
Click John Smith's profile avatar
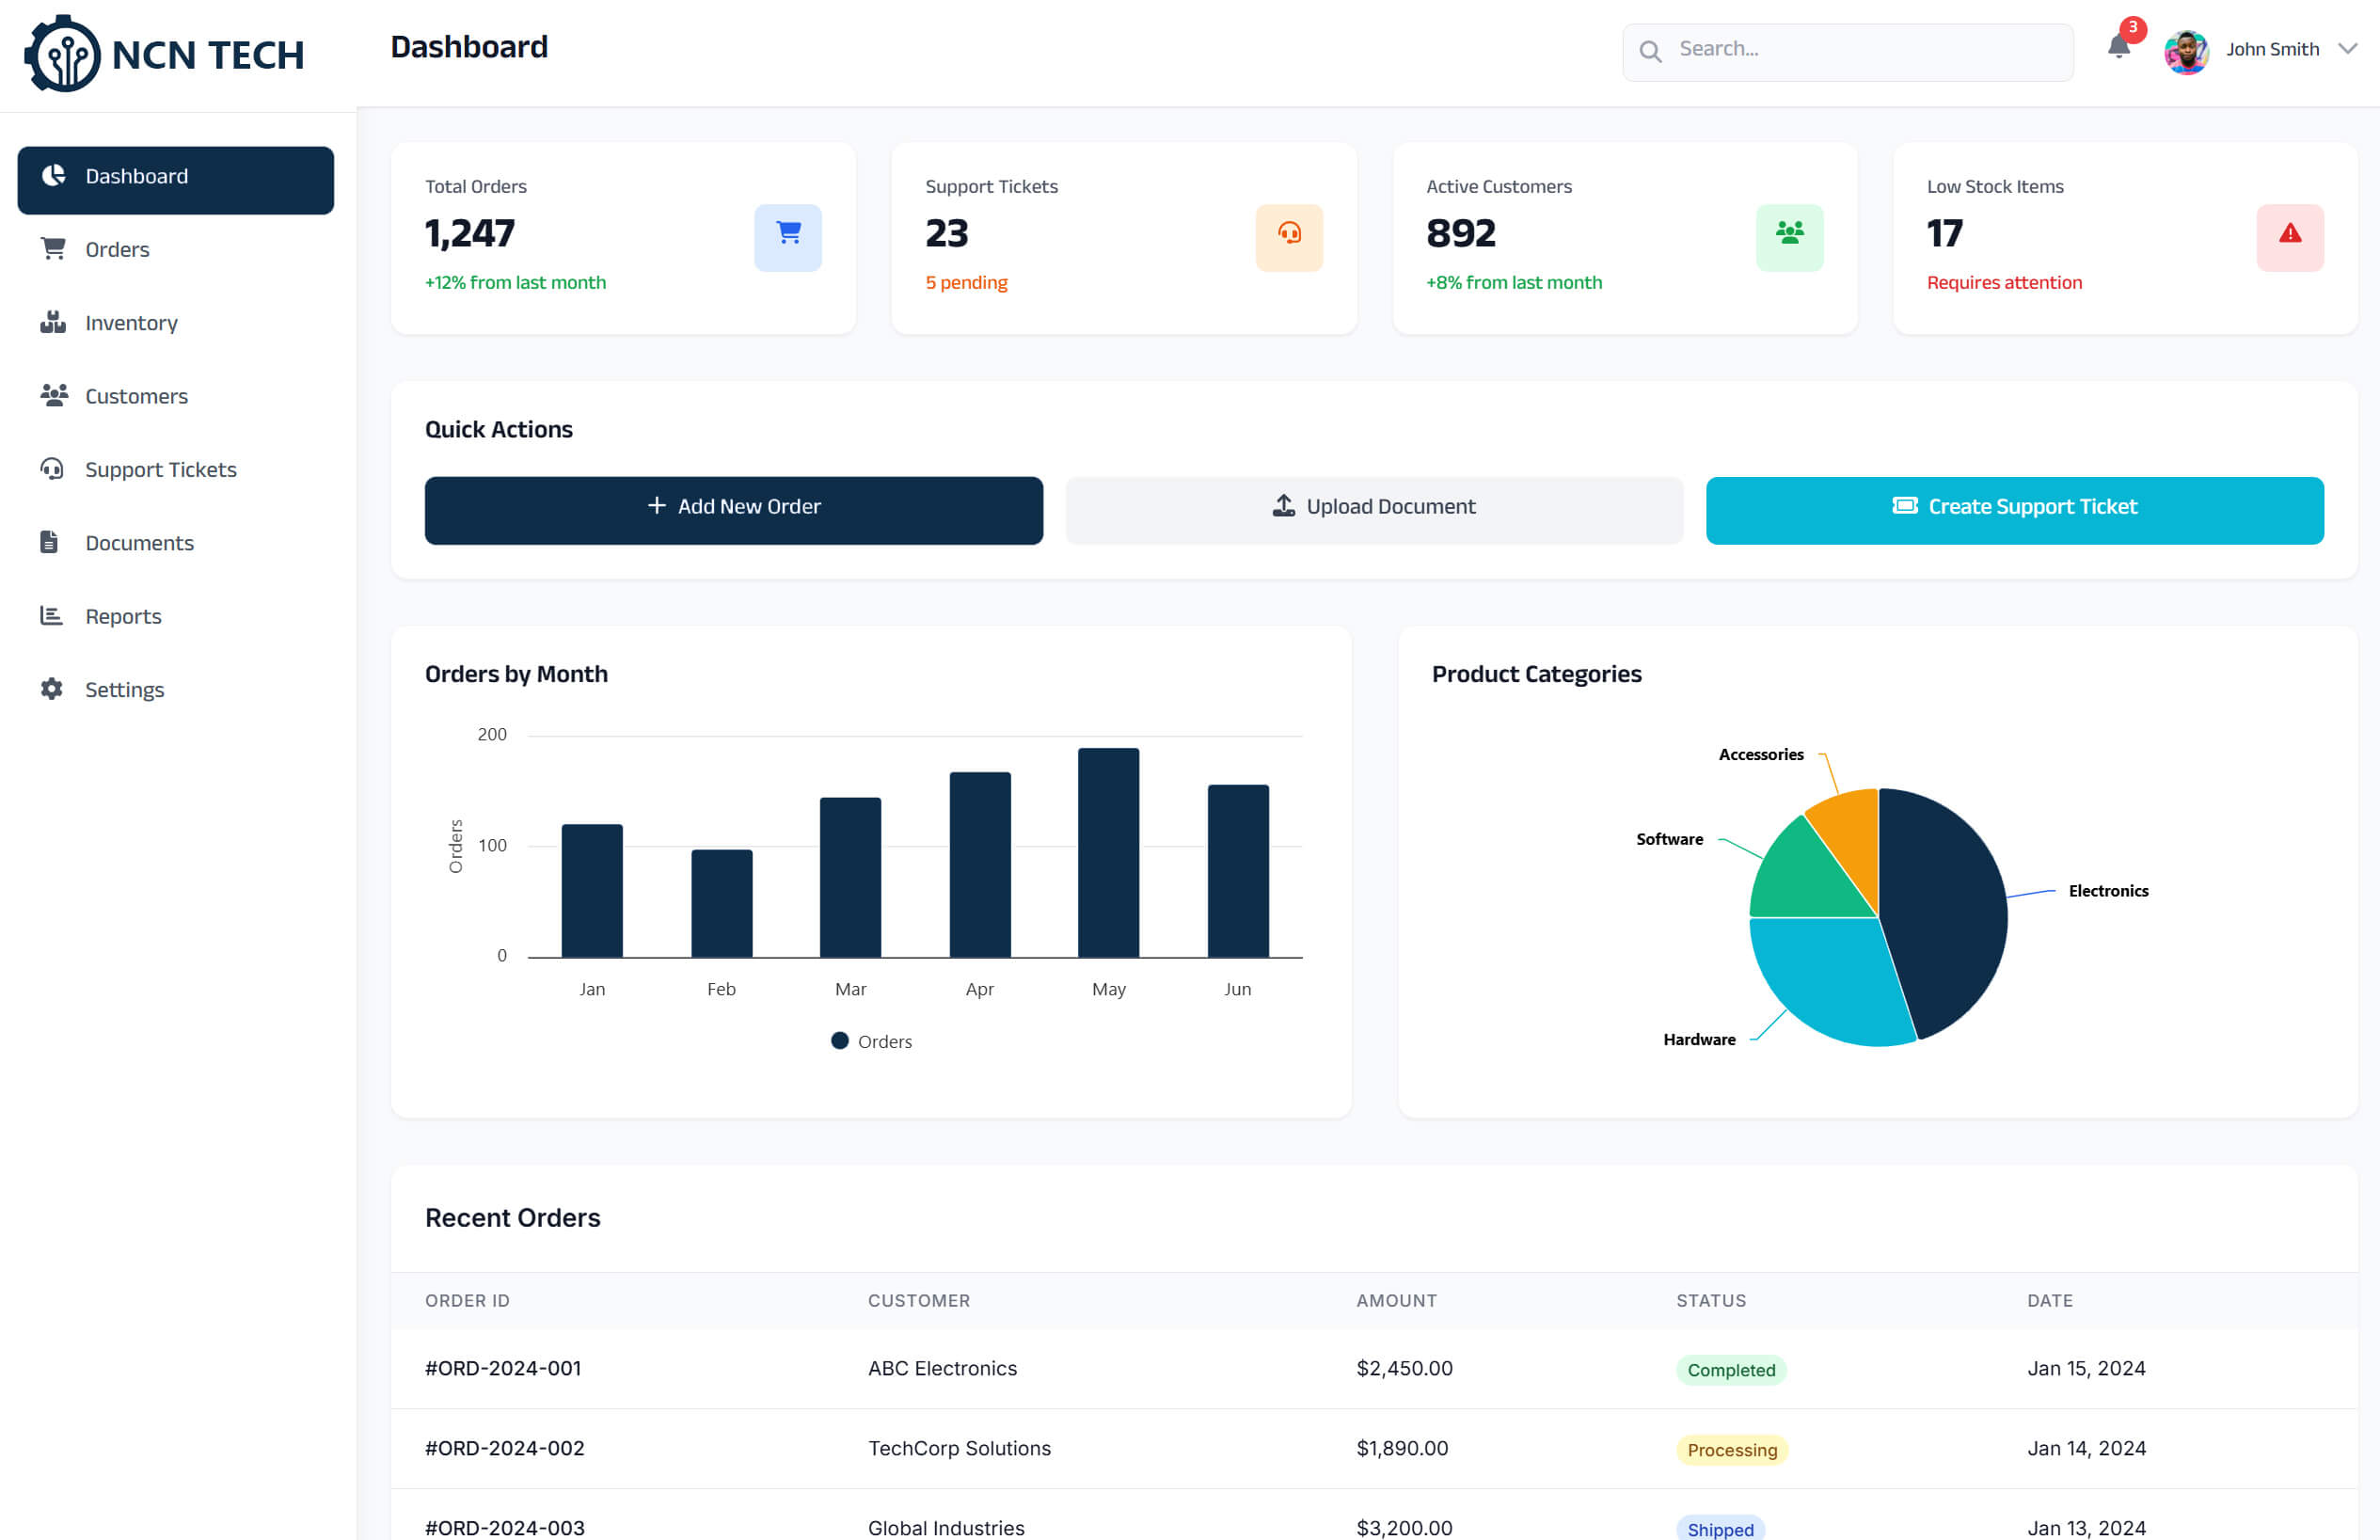tap(2186, 51)
